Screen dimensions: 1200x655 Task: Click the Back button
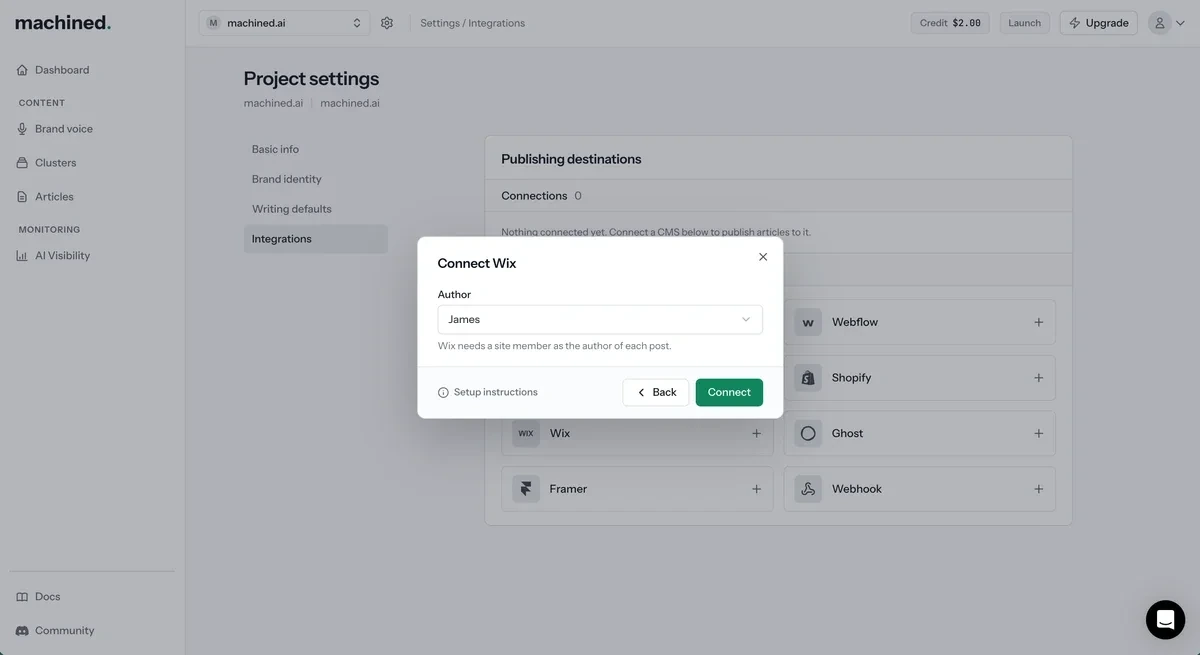[x=656, y=393]
